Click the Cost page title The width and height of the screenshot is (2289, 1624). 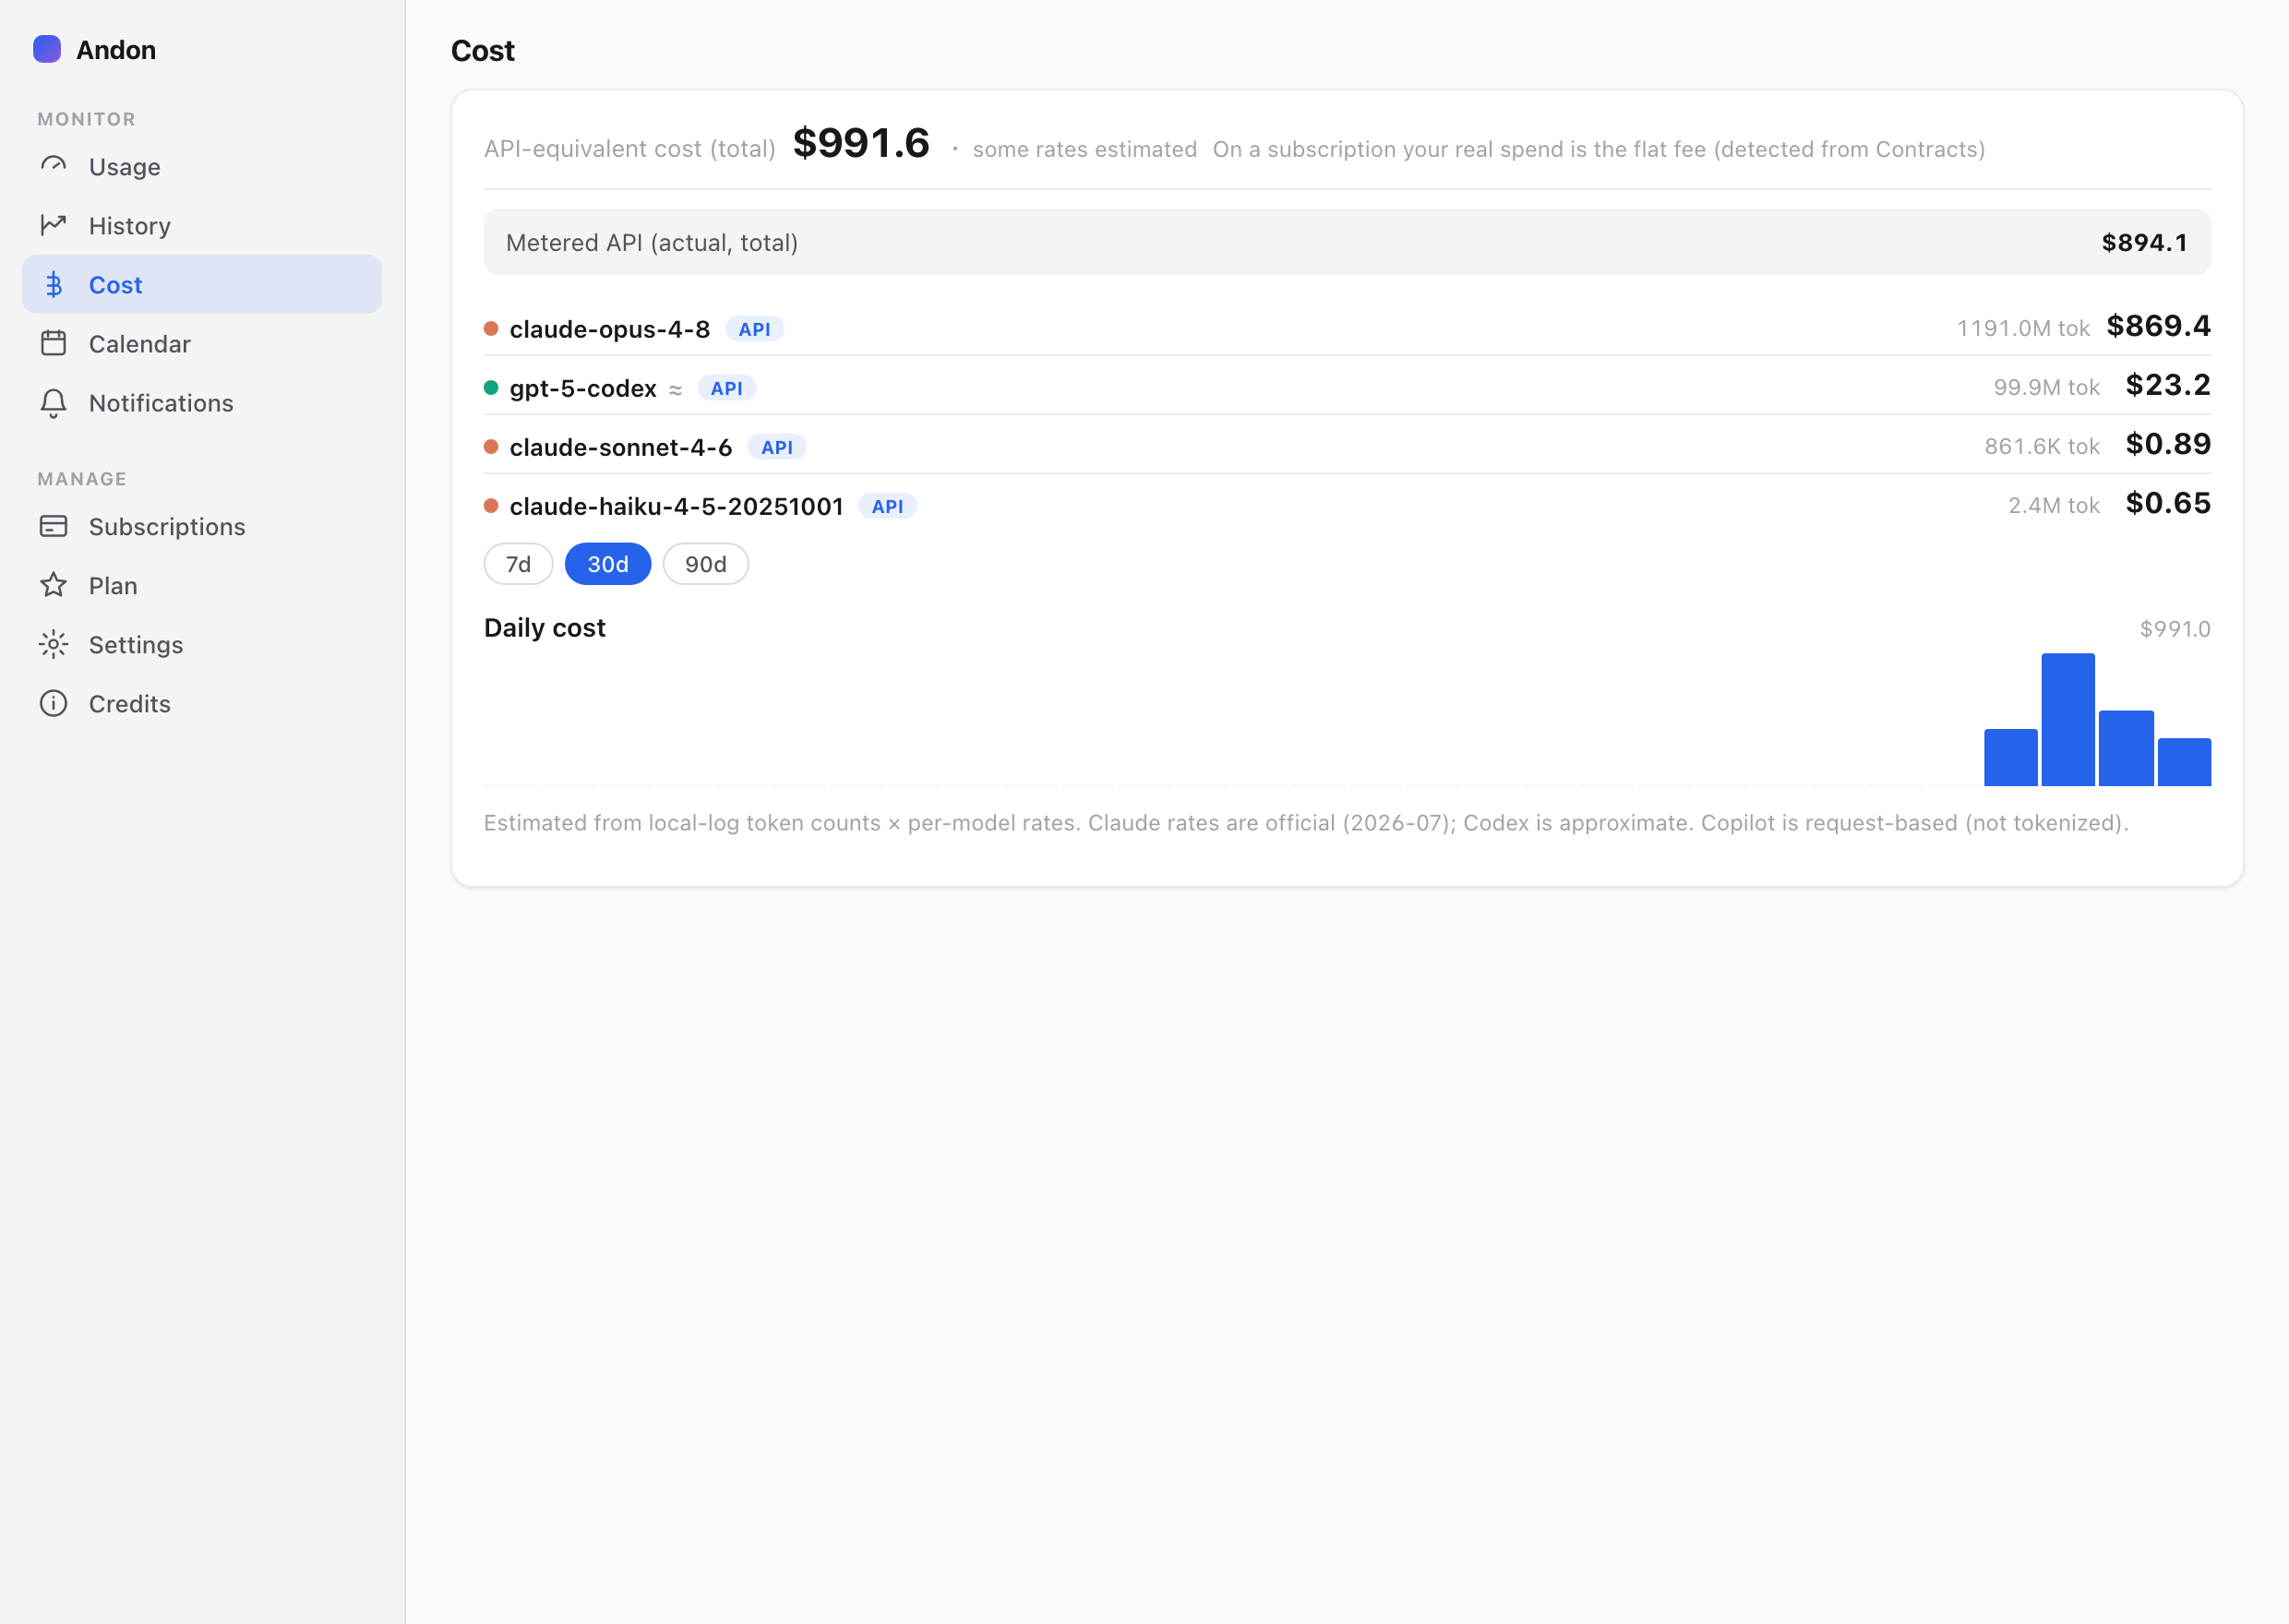(x=483, y=50)
